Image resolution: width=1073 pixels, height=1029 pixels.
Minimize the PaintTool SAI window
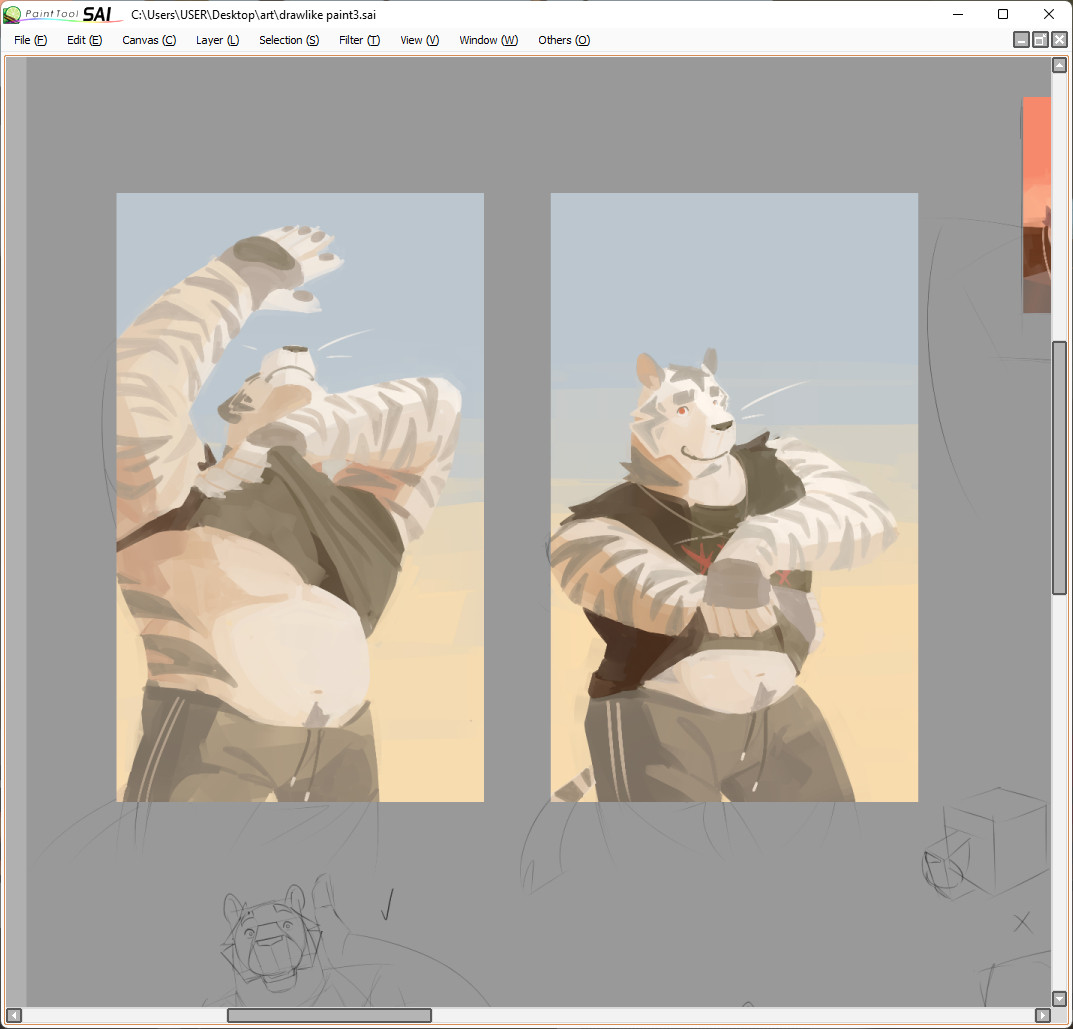click(958, 14)
